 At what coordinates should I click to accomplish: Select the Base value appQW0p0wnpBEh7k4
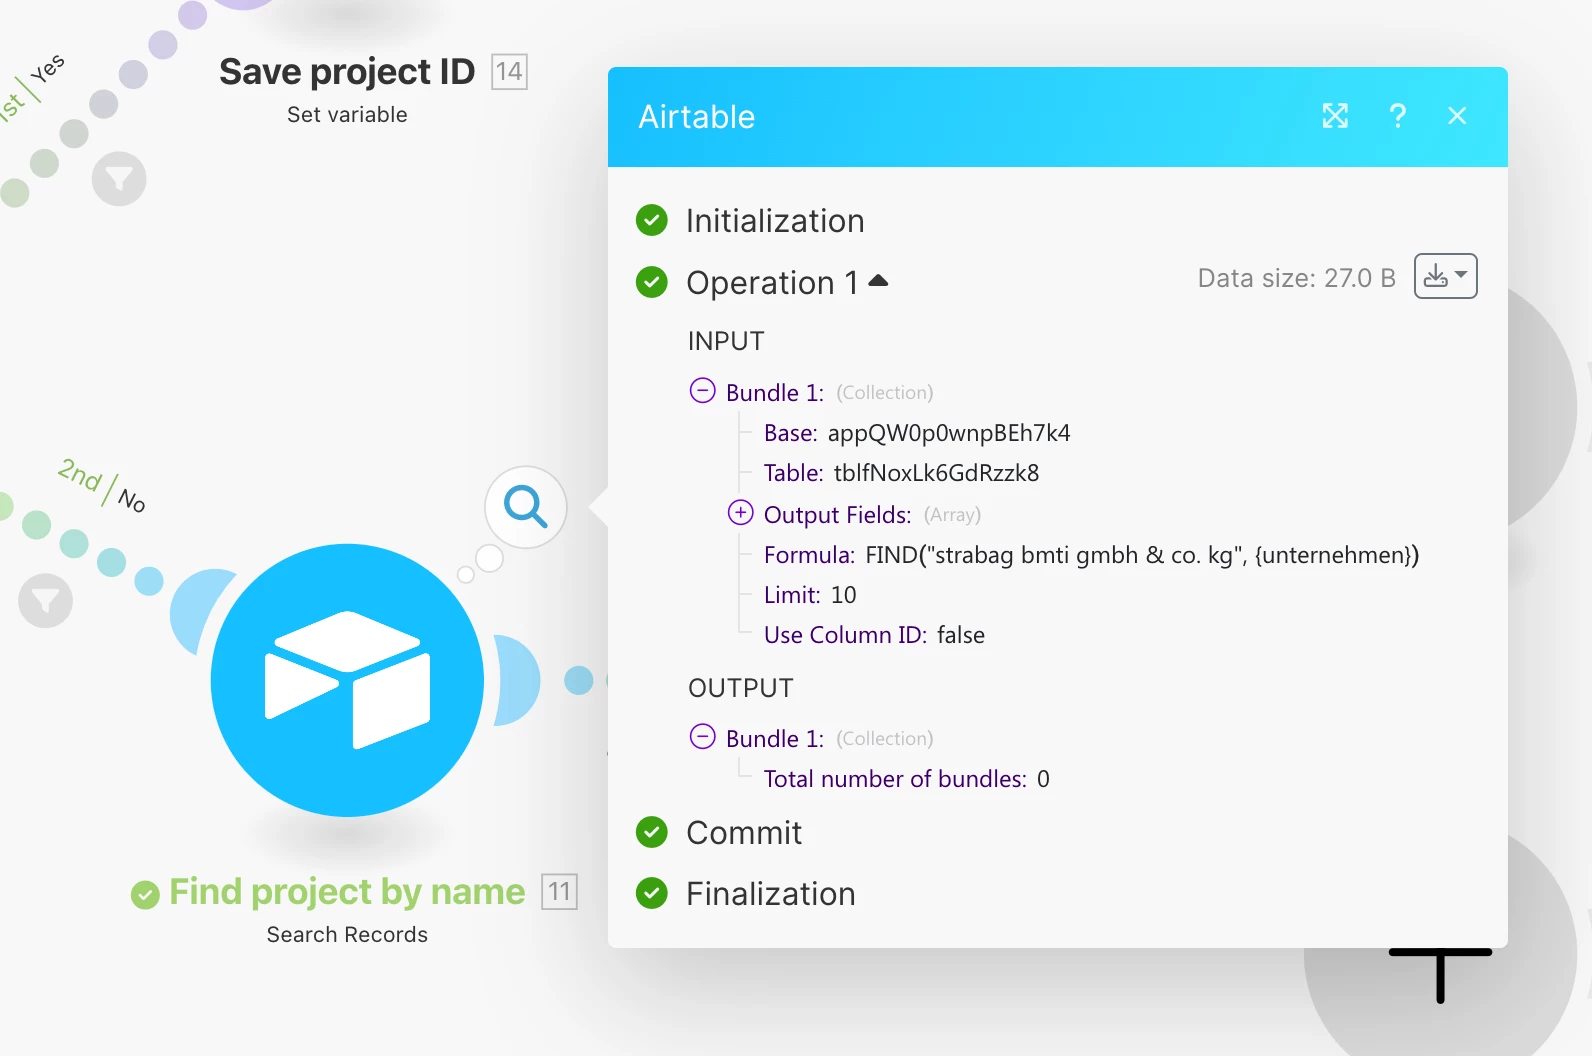949,433
